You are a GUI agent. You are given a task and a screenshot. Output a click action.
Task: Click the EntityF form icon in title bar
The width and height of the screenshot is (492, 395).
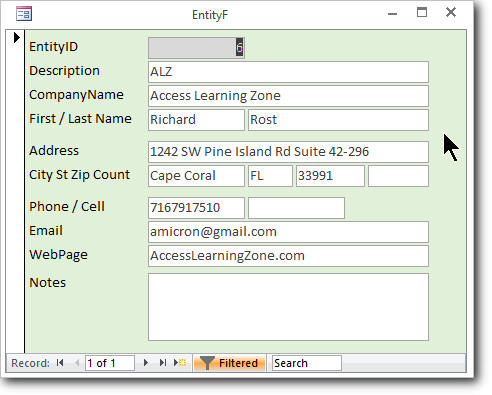(x=24, y=14)
